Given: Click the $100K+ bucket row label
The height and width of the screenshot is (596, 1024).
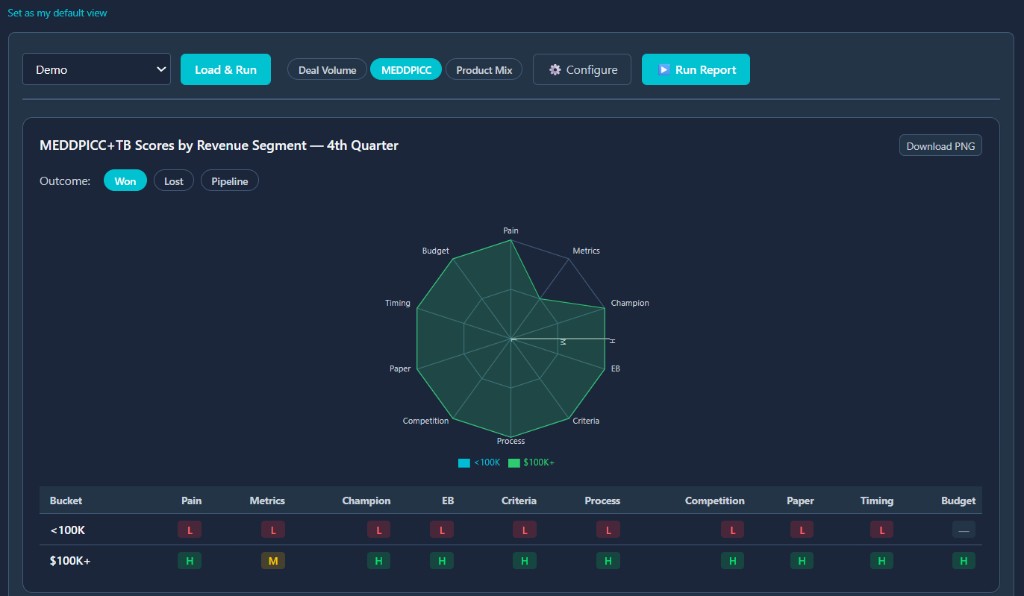Looking at the screenshot, I should (70, 561).
